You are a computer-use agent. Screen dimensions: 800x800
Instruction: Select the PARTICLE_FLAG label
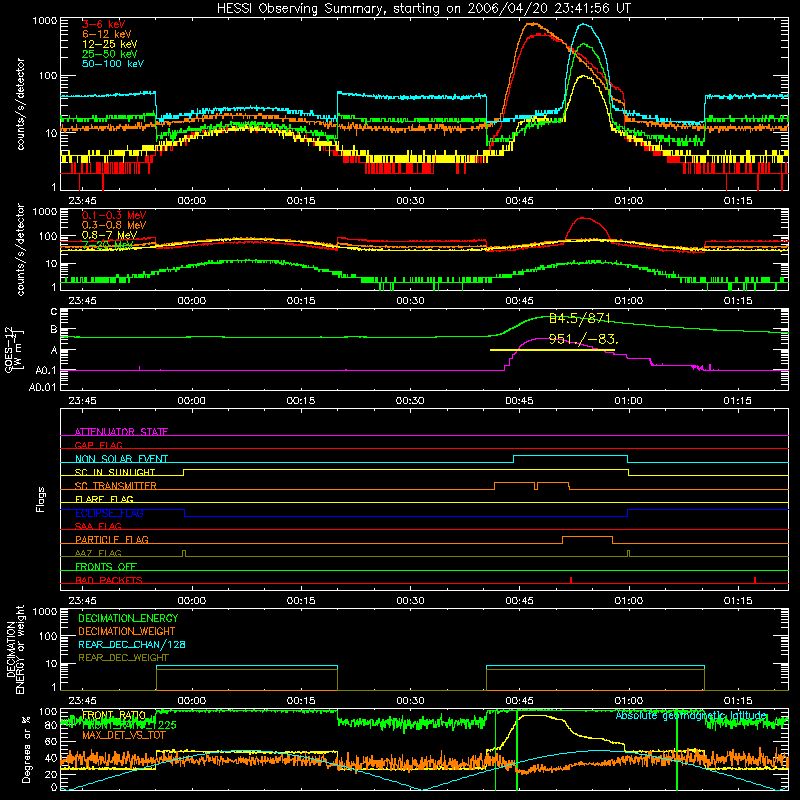pos(112,539)
